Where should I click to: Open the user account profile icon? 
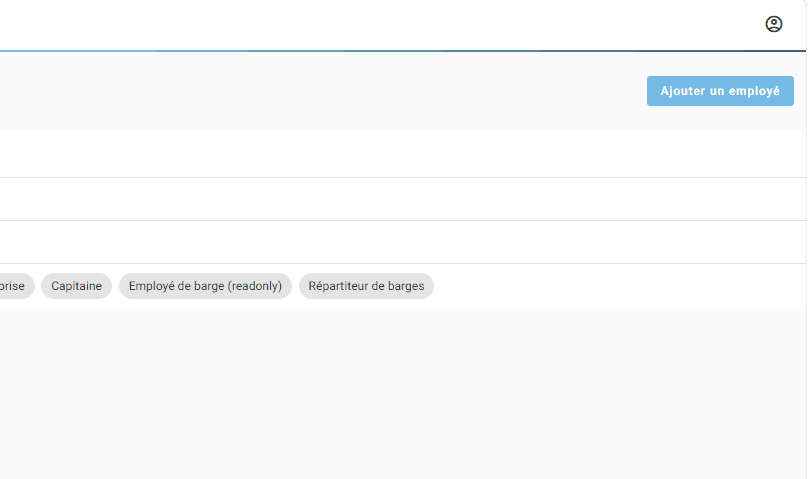click(x=773, y=24)
